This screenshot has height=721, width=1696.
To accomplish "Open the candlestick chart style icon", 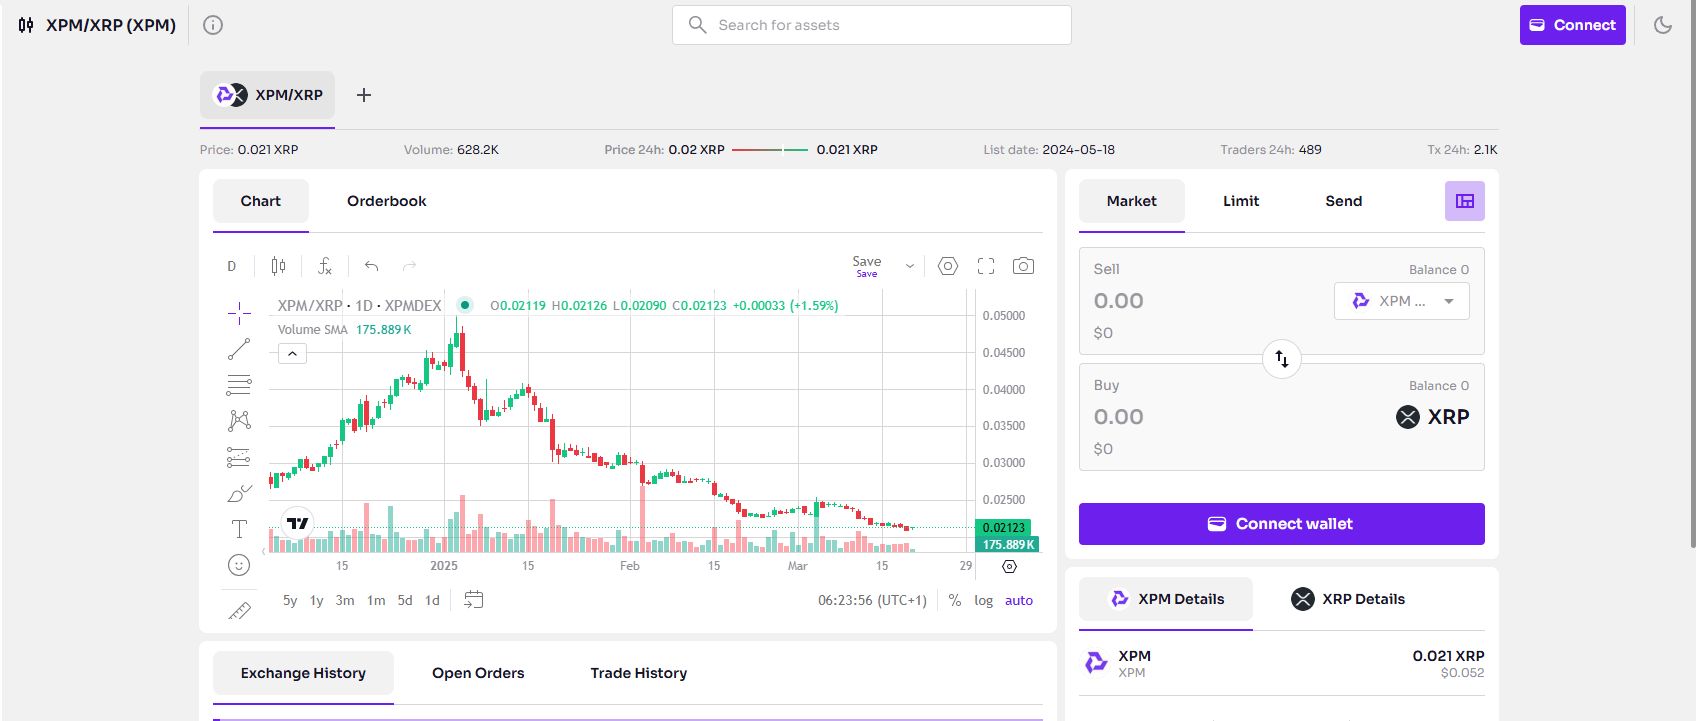I will point(278,266).
